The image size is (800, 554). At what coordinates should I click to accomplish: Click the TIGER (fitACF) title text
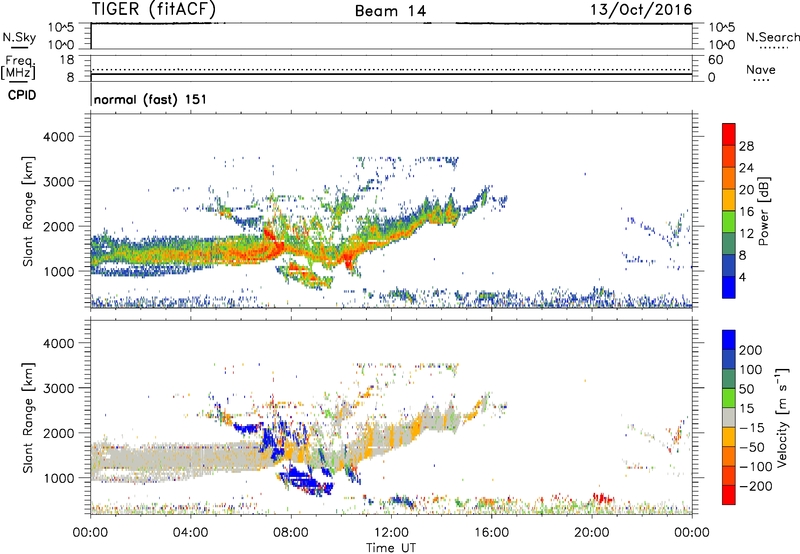[154, 10]
